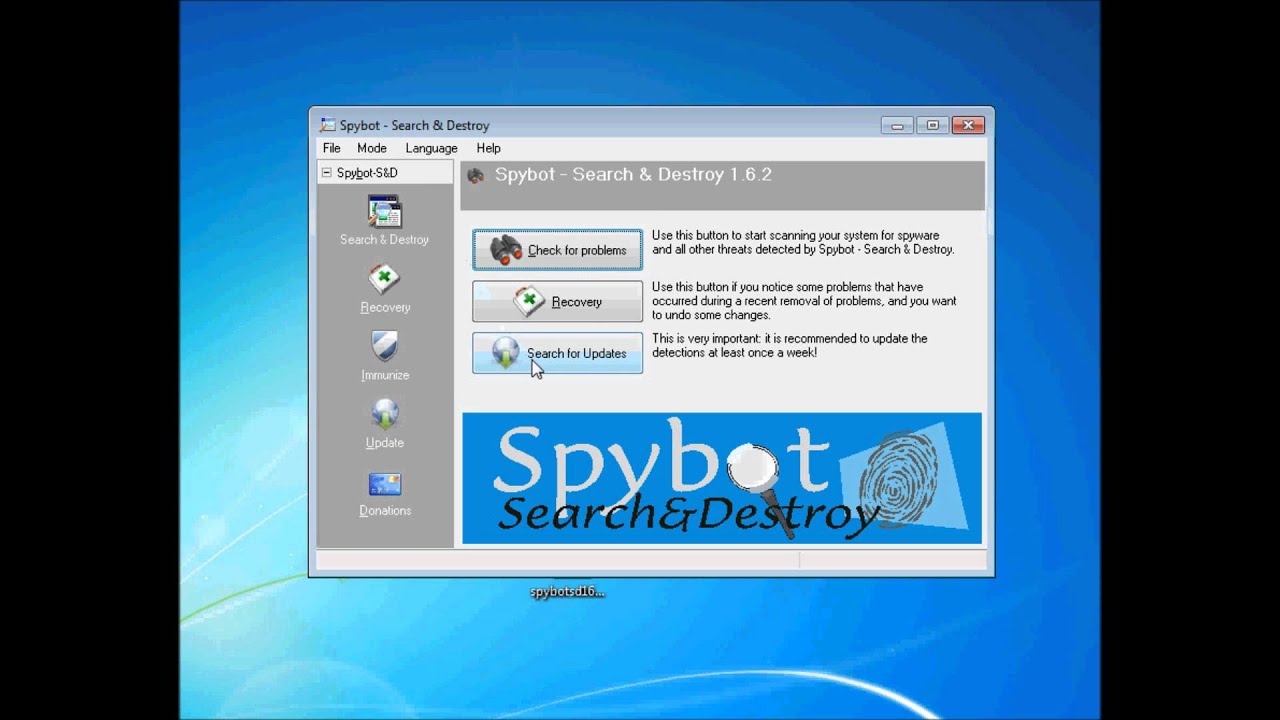The image size is (1280, 720).
Task: Open the Help menu
Action: [488, 148]
